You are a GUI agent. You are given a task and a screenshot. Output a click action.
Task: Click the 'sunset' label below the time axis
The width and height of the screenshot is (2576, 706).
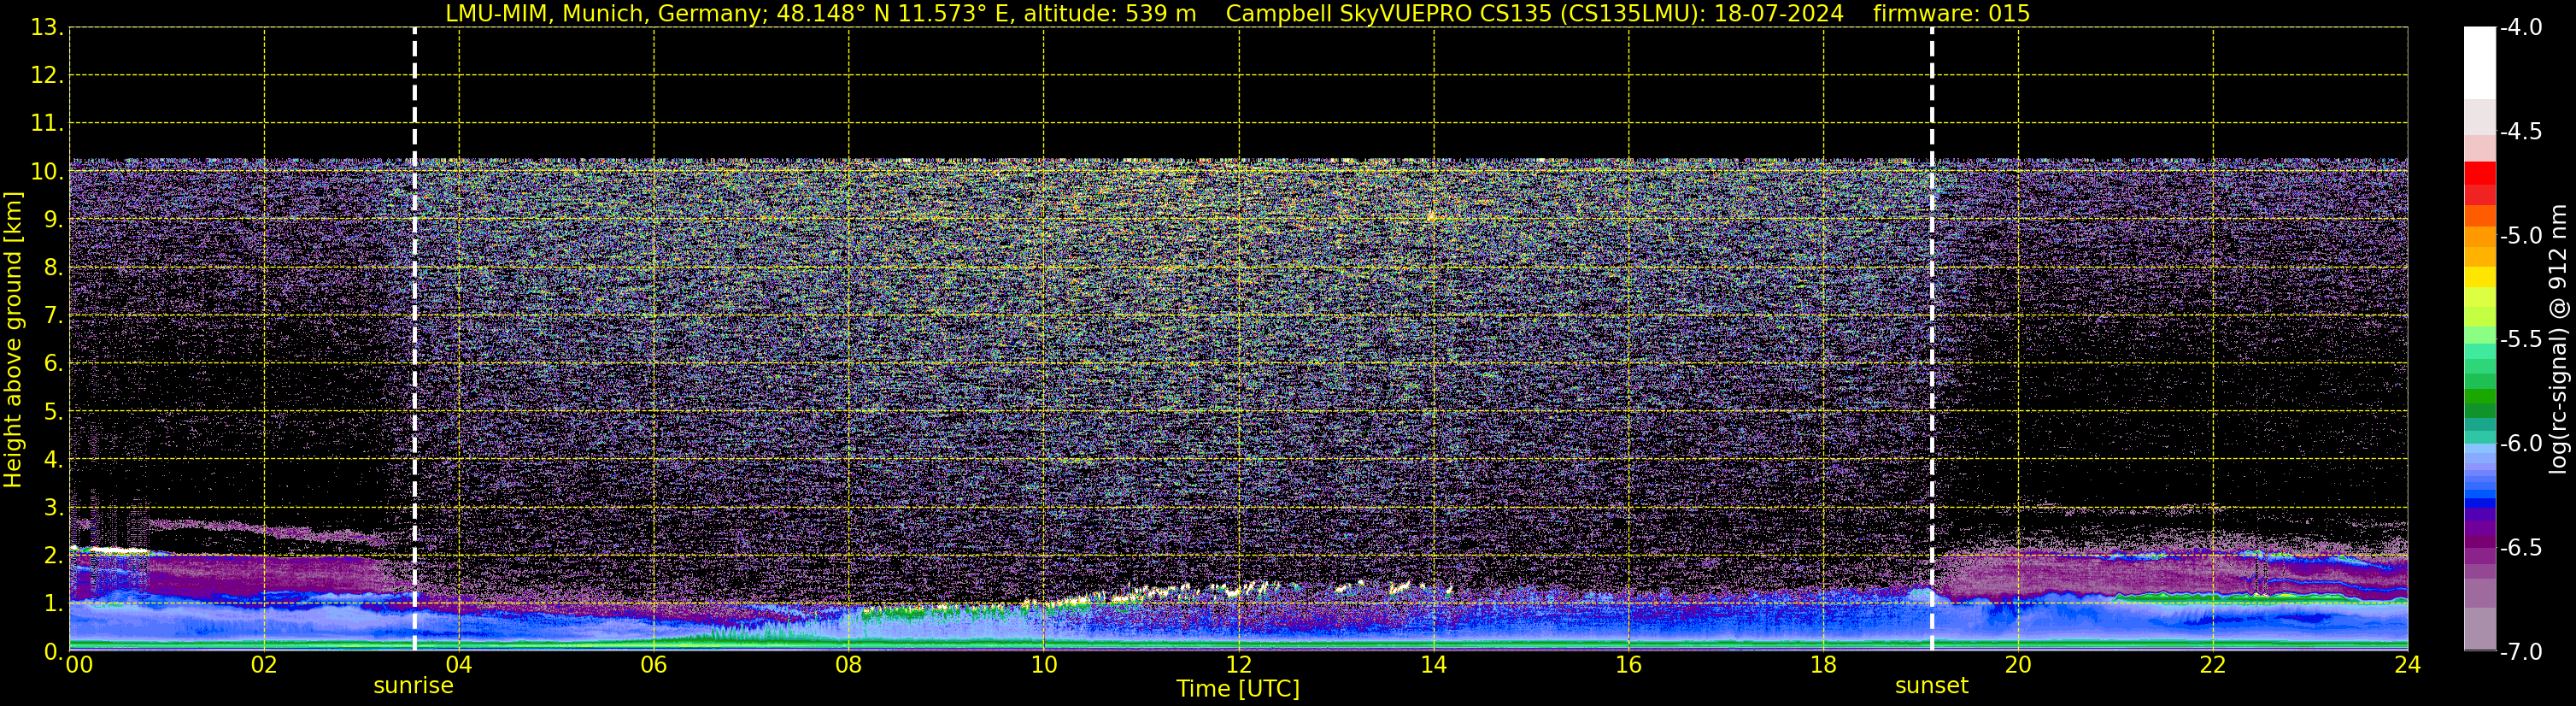tap(1931, 686)
